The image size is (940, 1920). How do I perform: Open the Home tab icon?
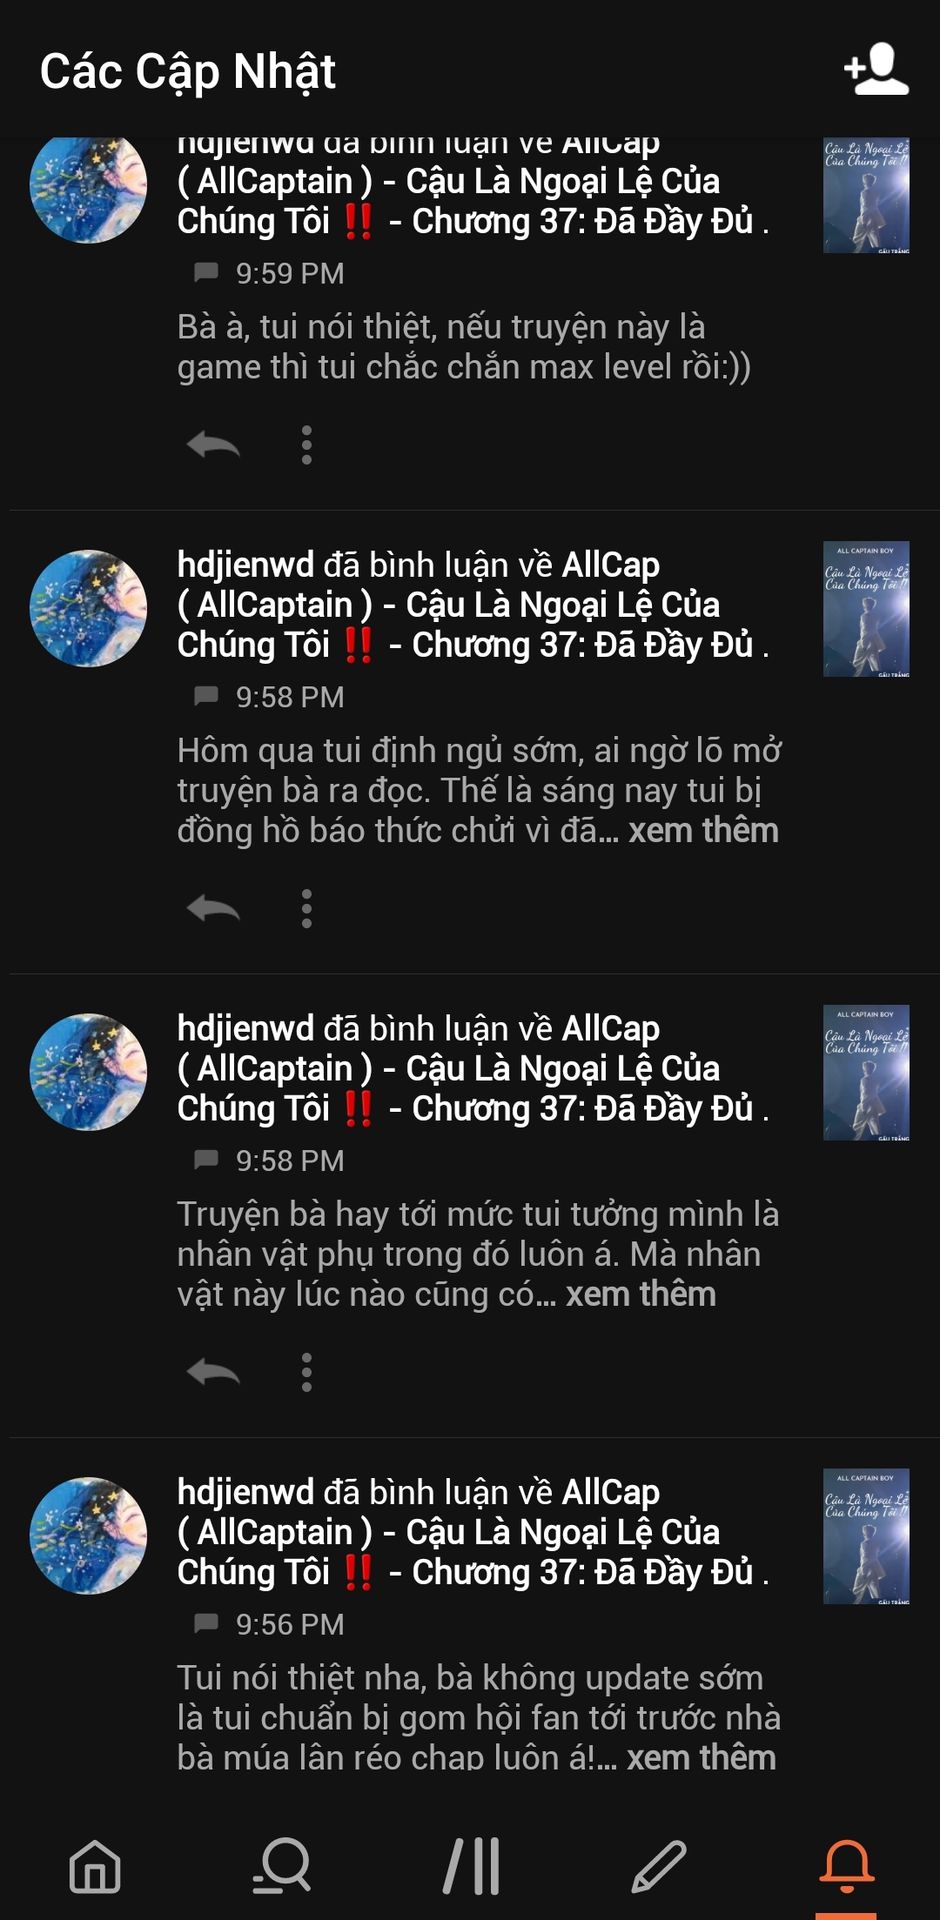click(x=95, y=1866)
